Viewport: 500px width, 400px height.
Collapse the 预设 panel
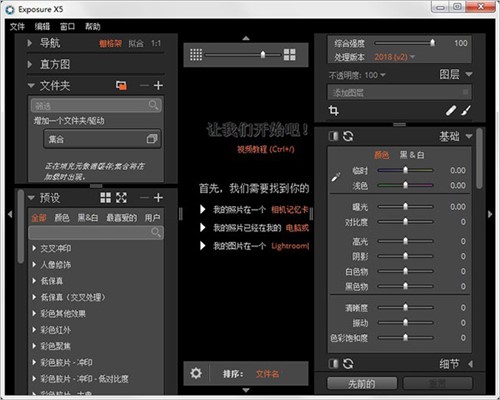click(31, 198)
